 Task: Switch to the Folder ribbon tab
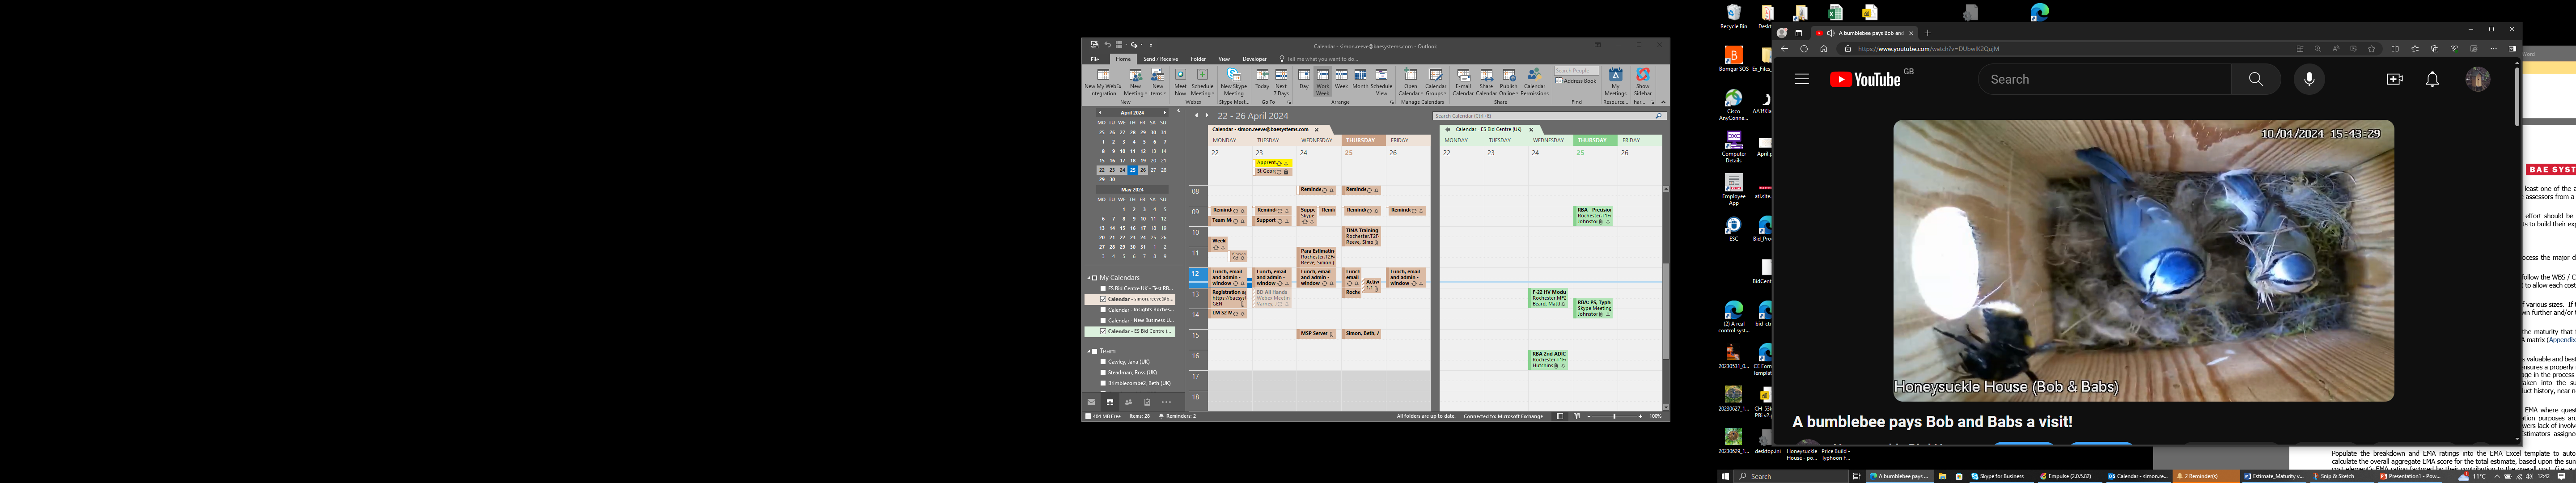pyautogui.click(x=1198, y=59)
